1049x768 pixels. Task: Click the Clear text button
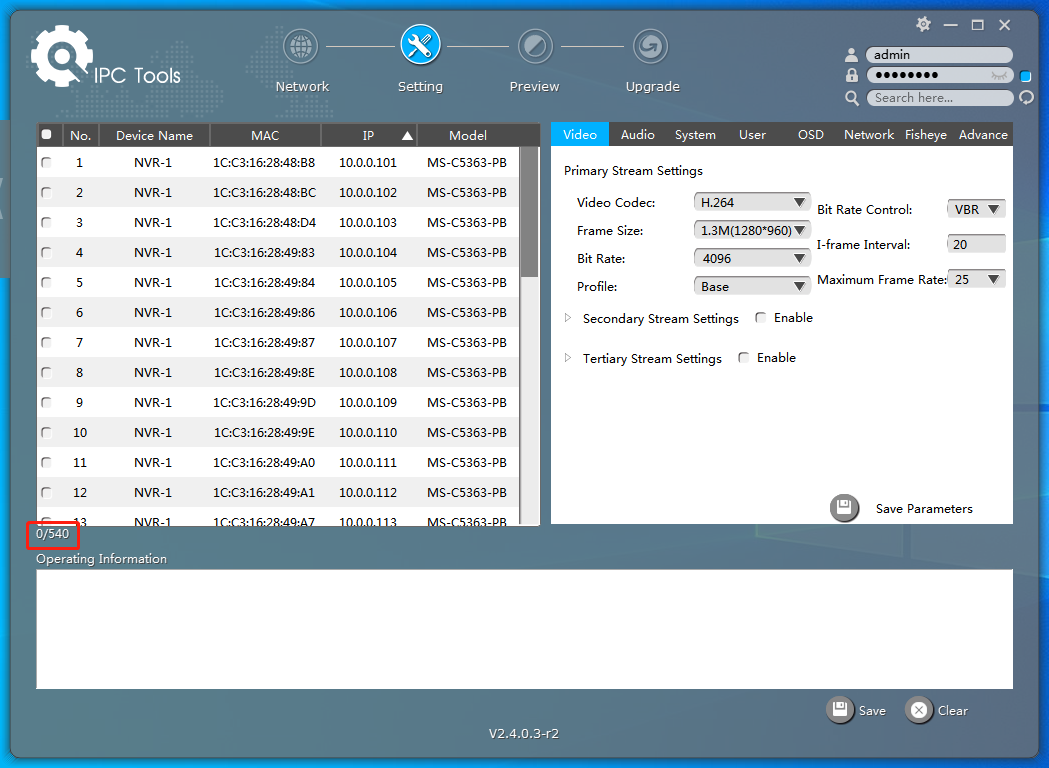point(953,711)
